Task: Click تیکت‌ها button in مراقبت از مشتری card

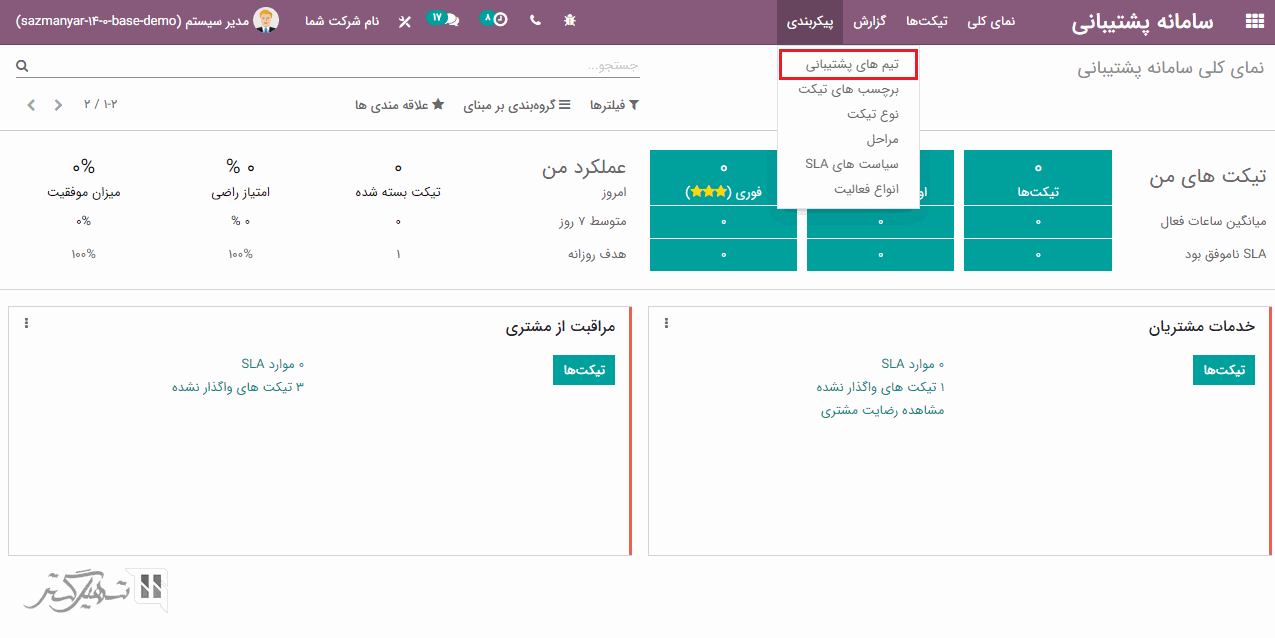Action: tap(584, 370)
